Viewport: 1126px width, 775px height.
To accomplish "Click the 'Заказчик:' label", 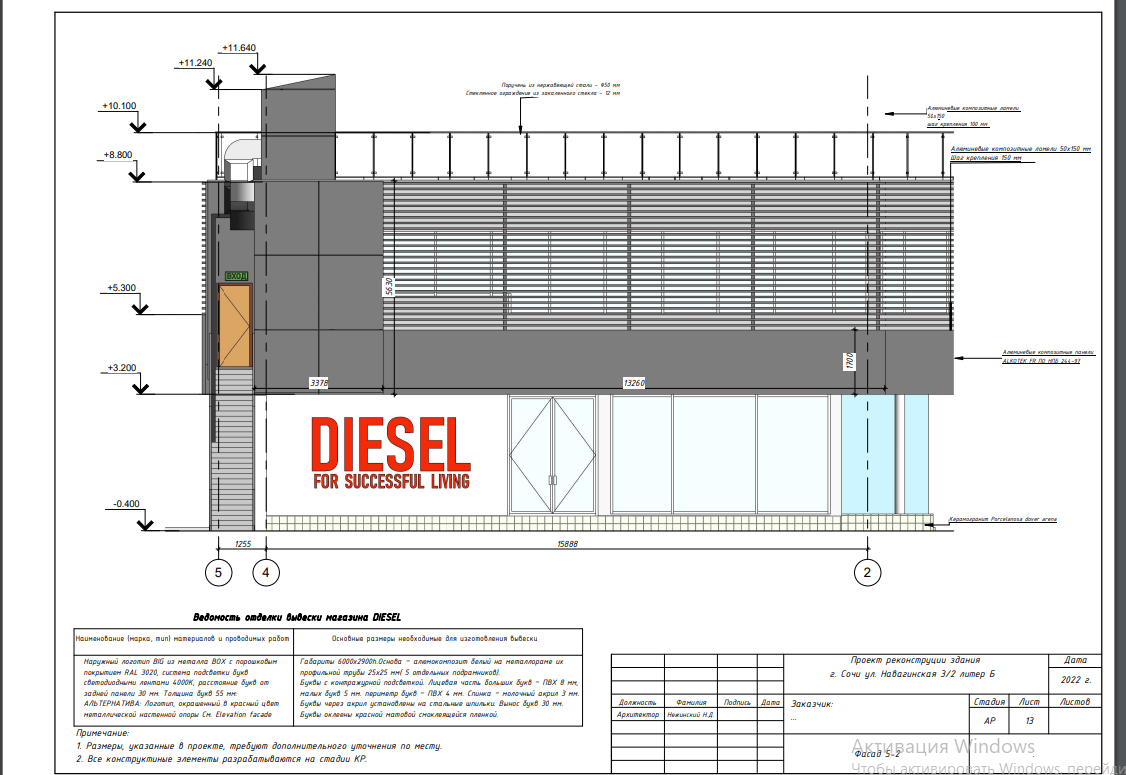I will pos(811,705).
